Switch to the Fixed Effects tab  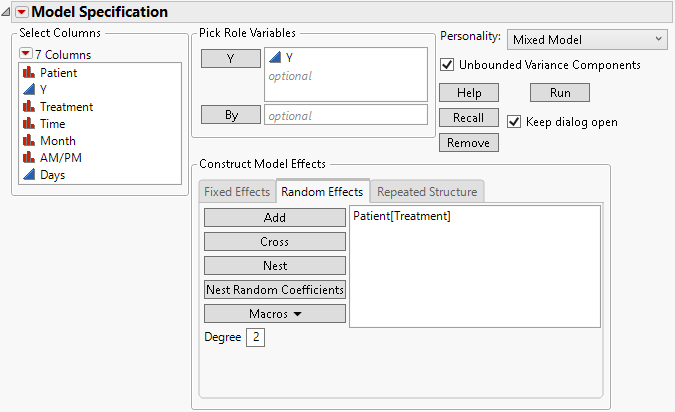point(237,192)
